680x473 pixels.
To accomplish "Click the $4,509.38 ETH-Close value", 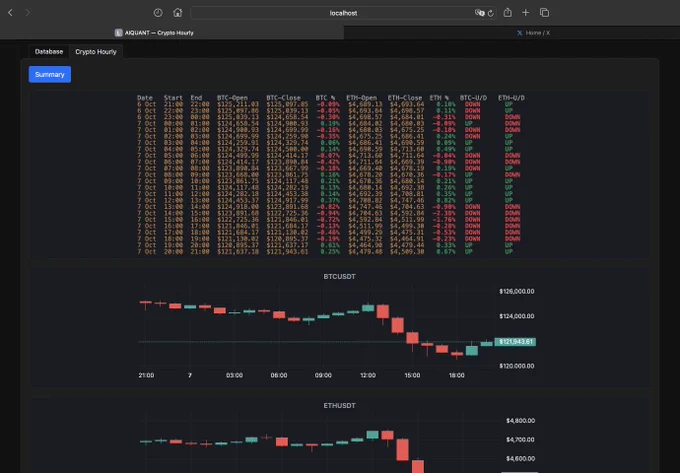I will (406, 252).
